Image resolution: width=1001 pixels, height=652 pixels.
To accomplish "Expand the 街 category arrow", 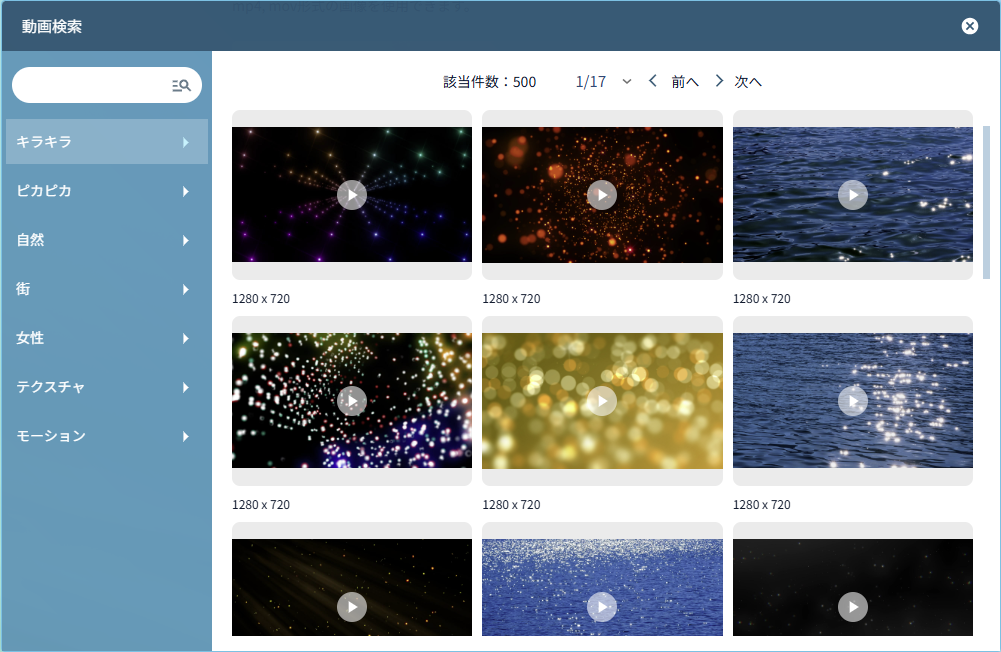I will (186, 289).
